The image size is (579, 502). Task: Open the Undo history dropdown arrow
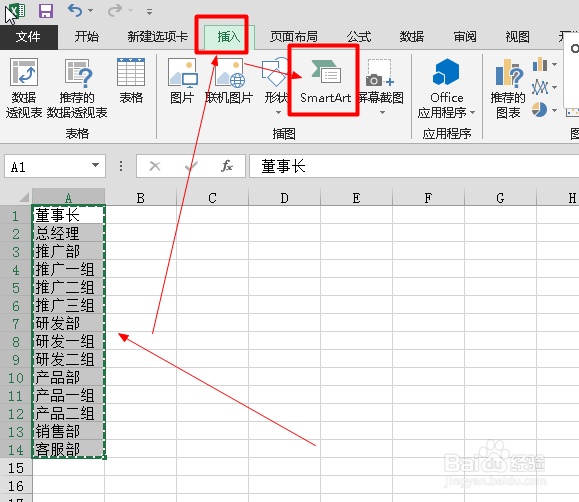click(90, 11)
